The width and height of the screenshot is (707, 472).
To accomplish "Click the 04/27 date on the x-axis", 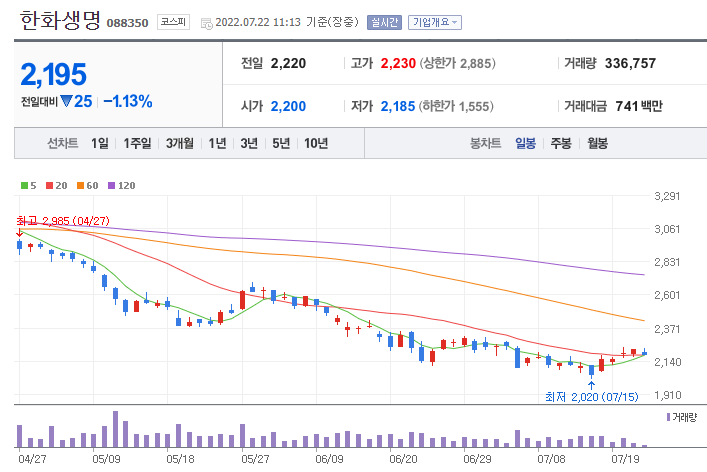I will [32, 459].
